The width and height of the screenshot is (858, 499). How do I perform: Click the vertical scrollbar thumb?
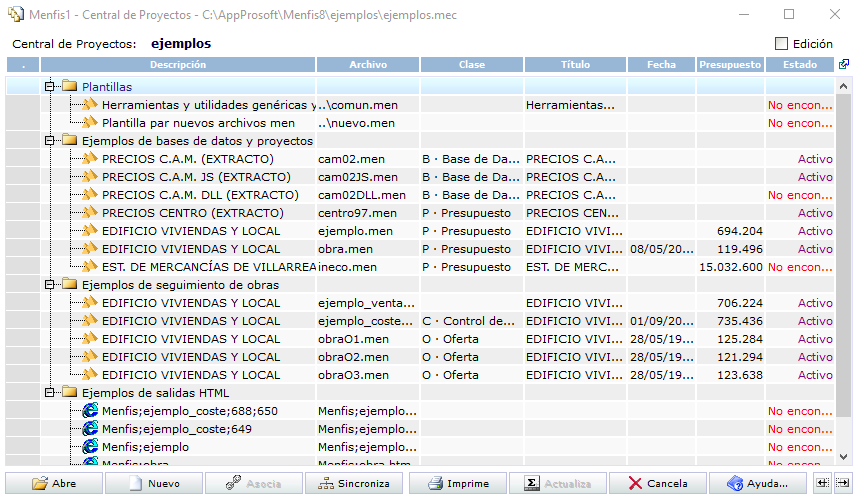843,254
